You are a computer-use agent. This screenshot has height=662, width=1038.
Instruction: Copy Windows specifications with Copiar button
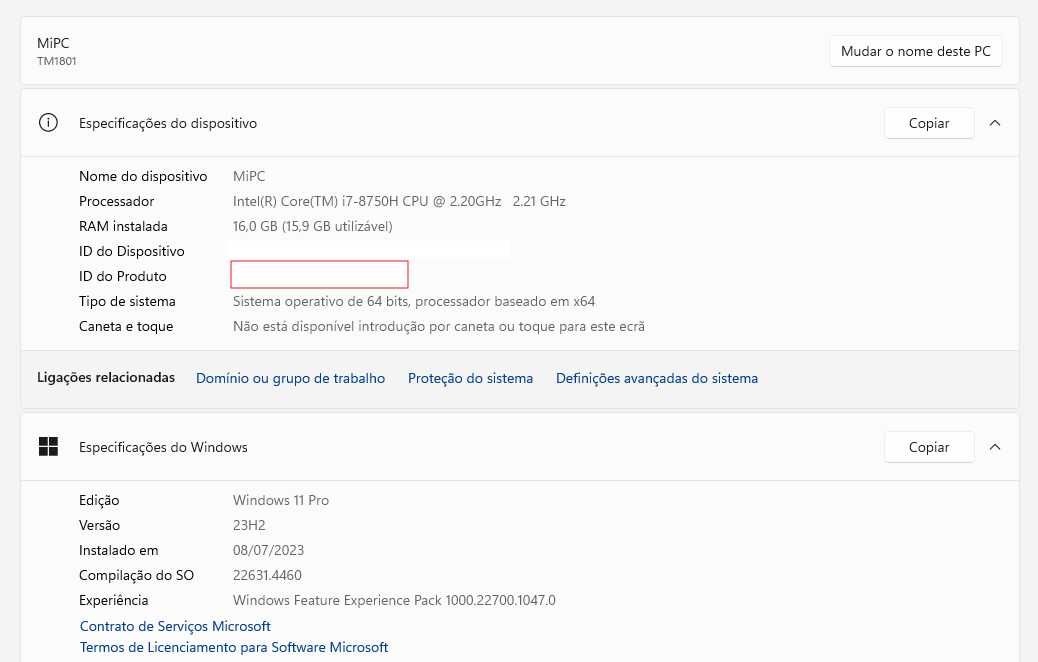point(929,448)
